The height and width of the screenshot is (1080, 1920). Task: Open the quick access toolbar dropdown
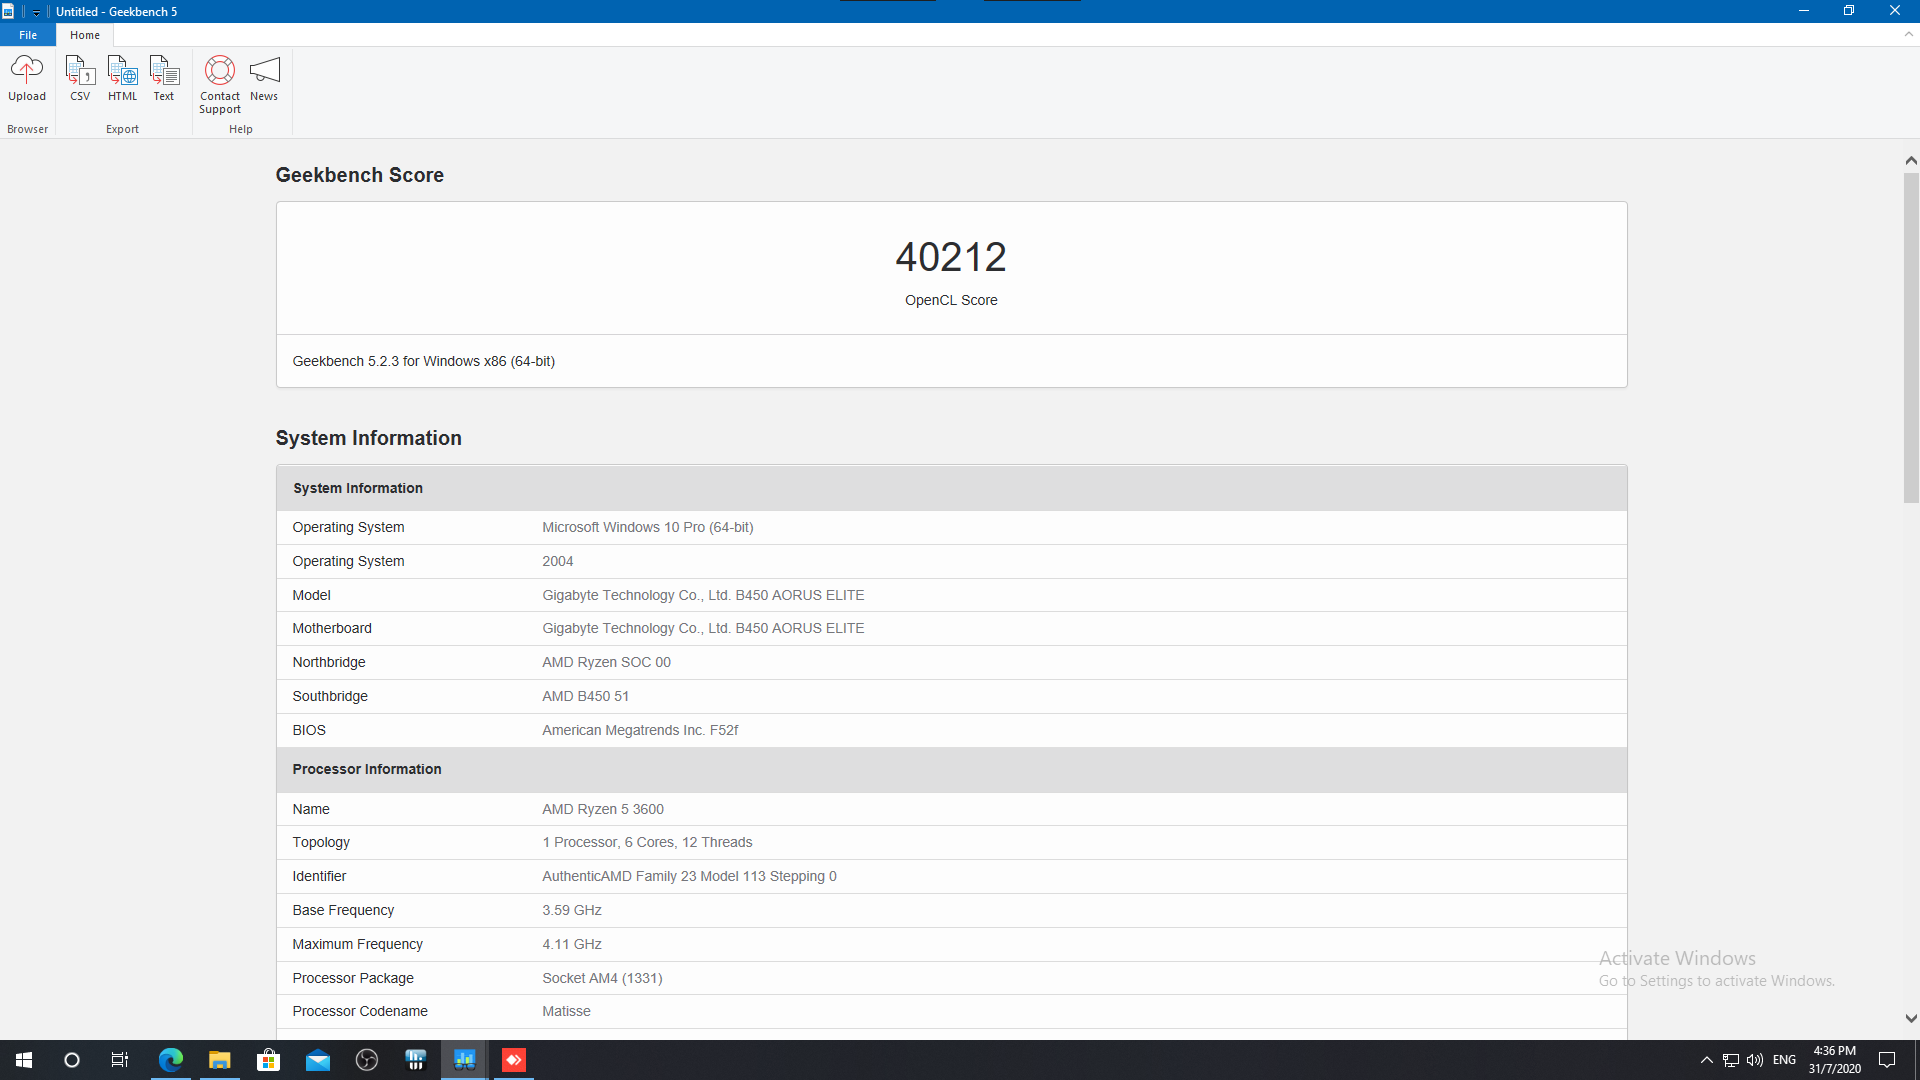tap(36, 12)
